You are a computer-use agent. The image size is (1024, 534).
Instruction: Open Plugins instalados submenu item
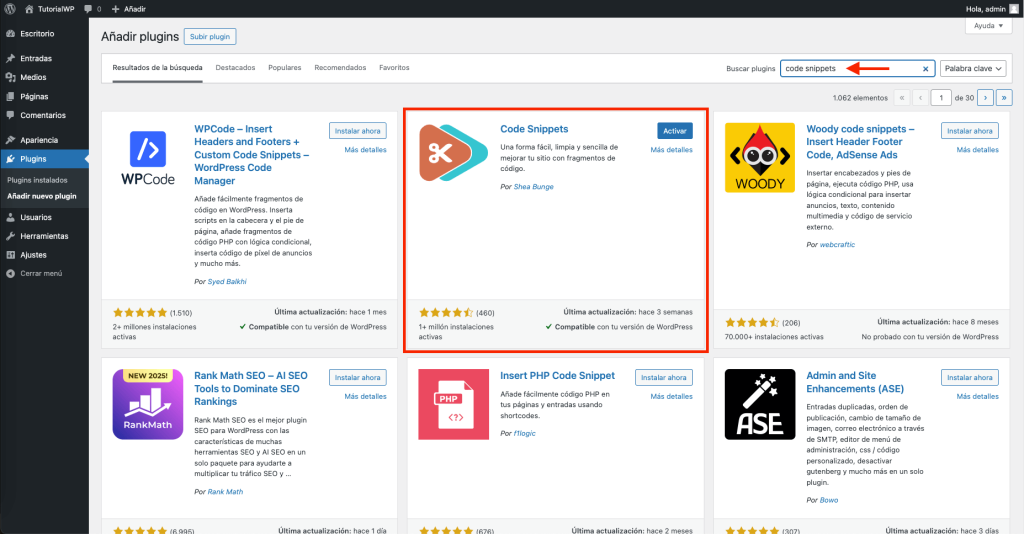[x=37, y=180]
